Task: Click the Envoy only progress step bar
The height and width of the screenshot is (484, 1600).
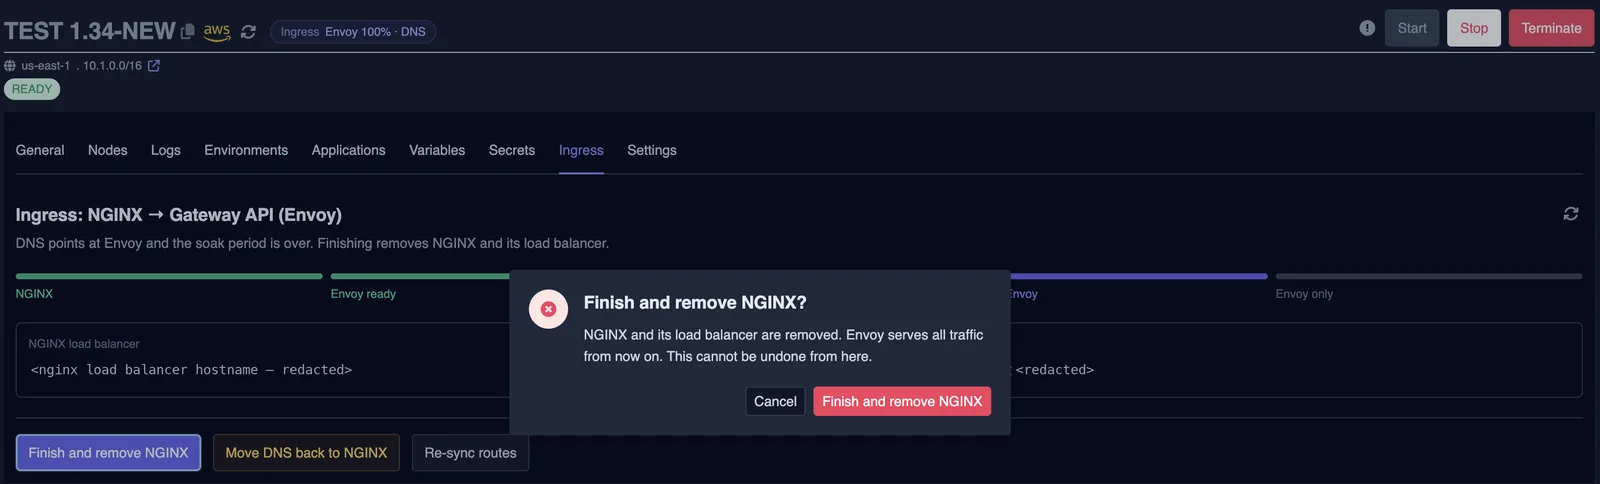Action: point(1429,276)
